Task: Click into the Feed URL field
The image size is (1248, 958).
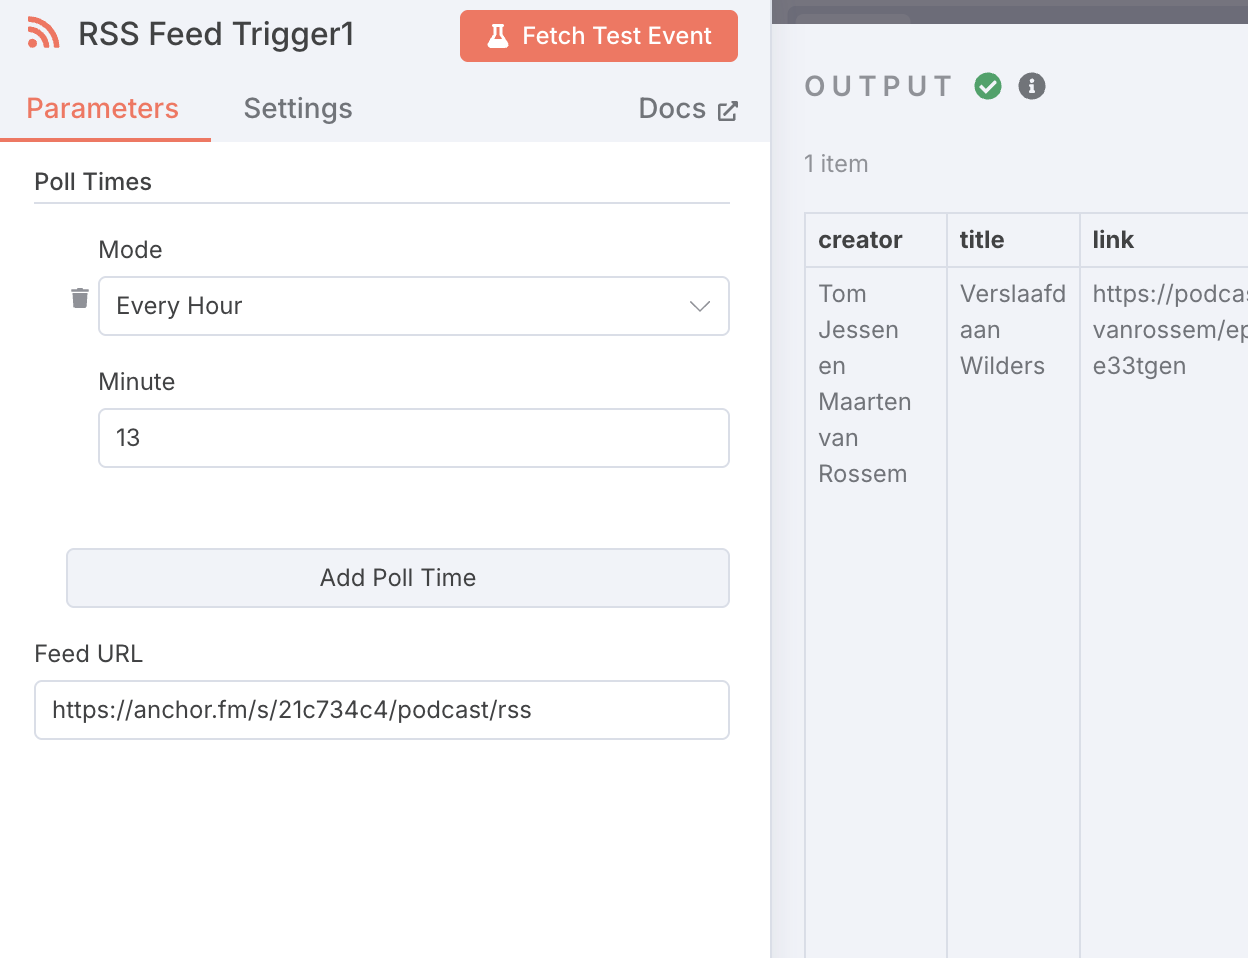Action: click(x=381, y=710)
